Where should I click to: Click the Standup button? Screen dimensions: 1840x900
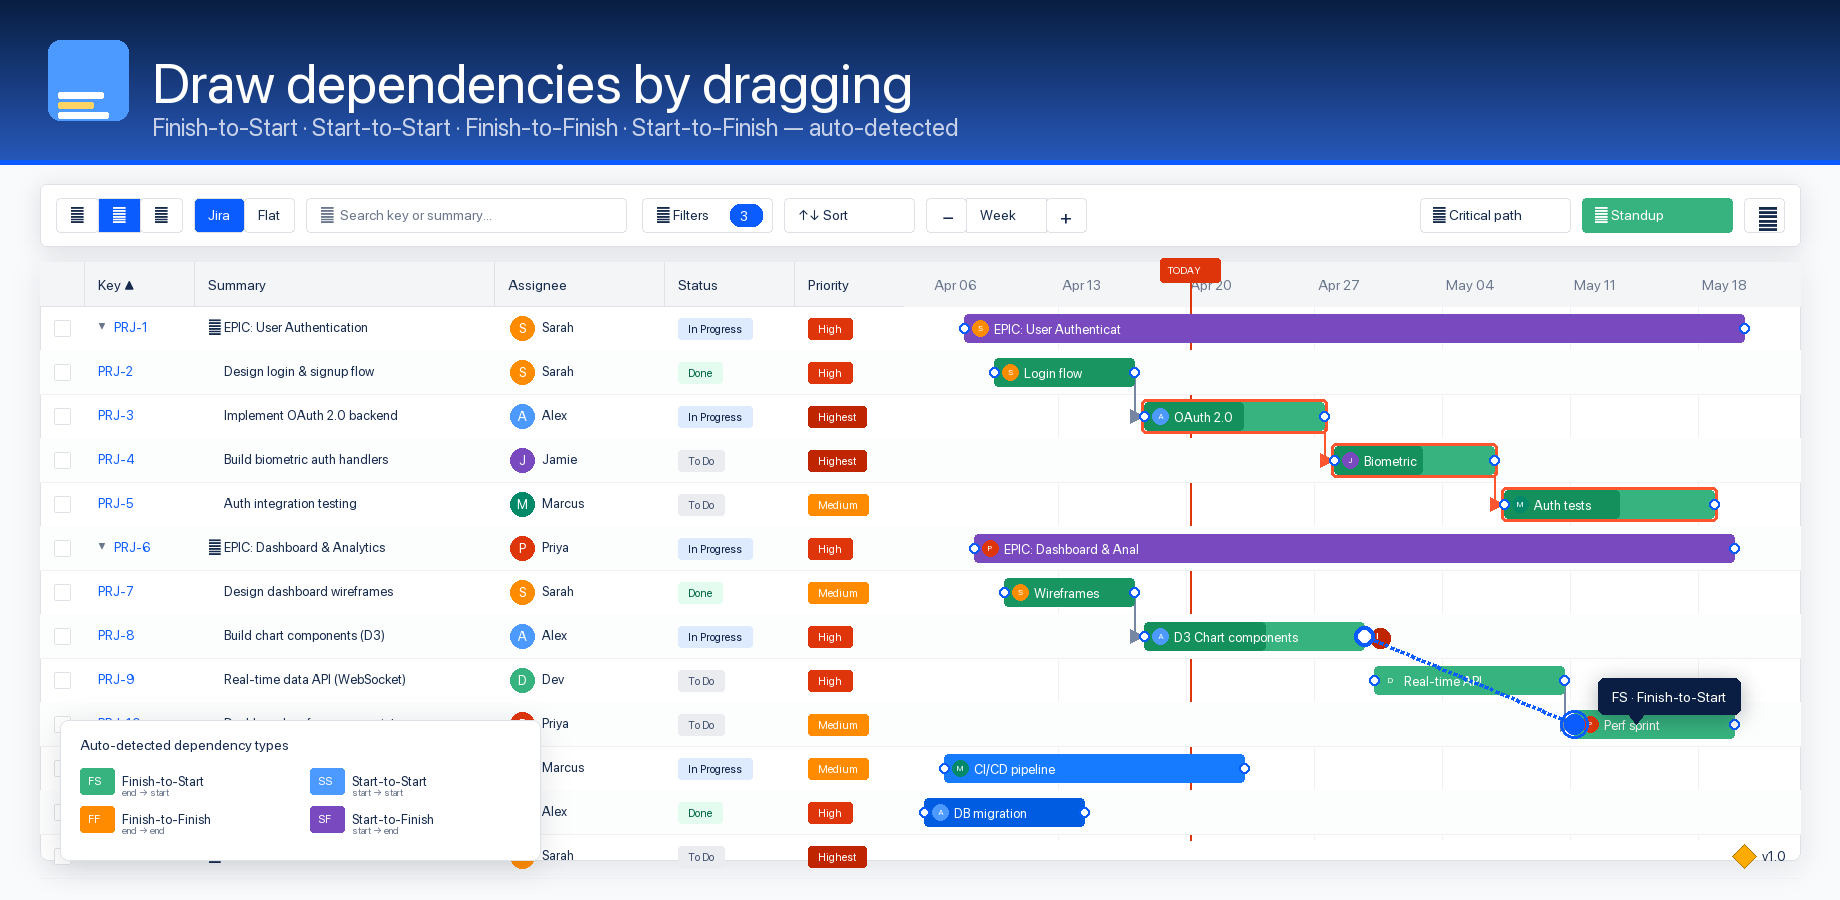pyautogui.click(x=1656, y=216)
